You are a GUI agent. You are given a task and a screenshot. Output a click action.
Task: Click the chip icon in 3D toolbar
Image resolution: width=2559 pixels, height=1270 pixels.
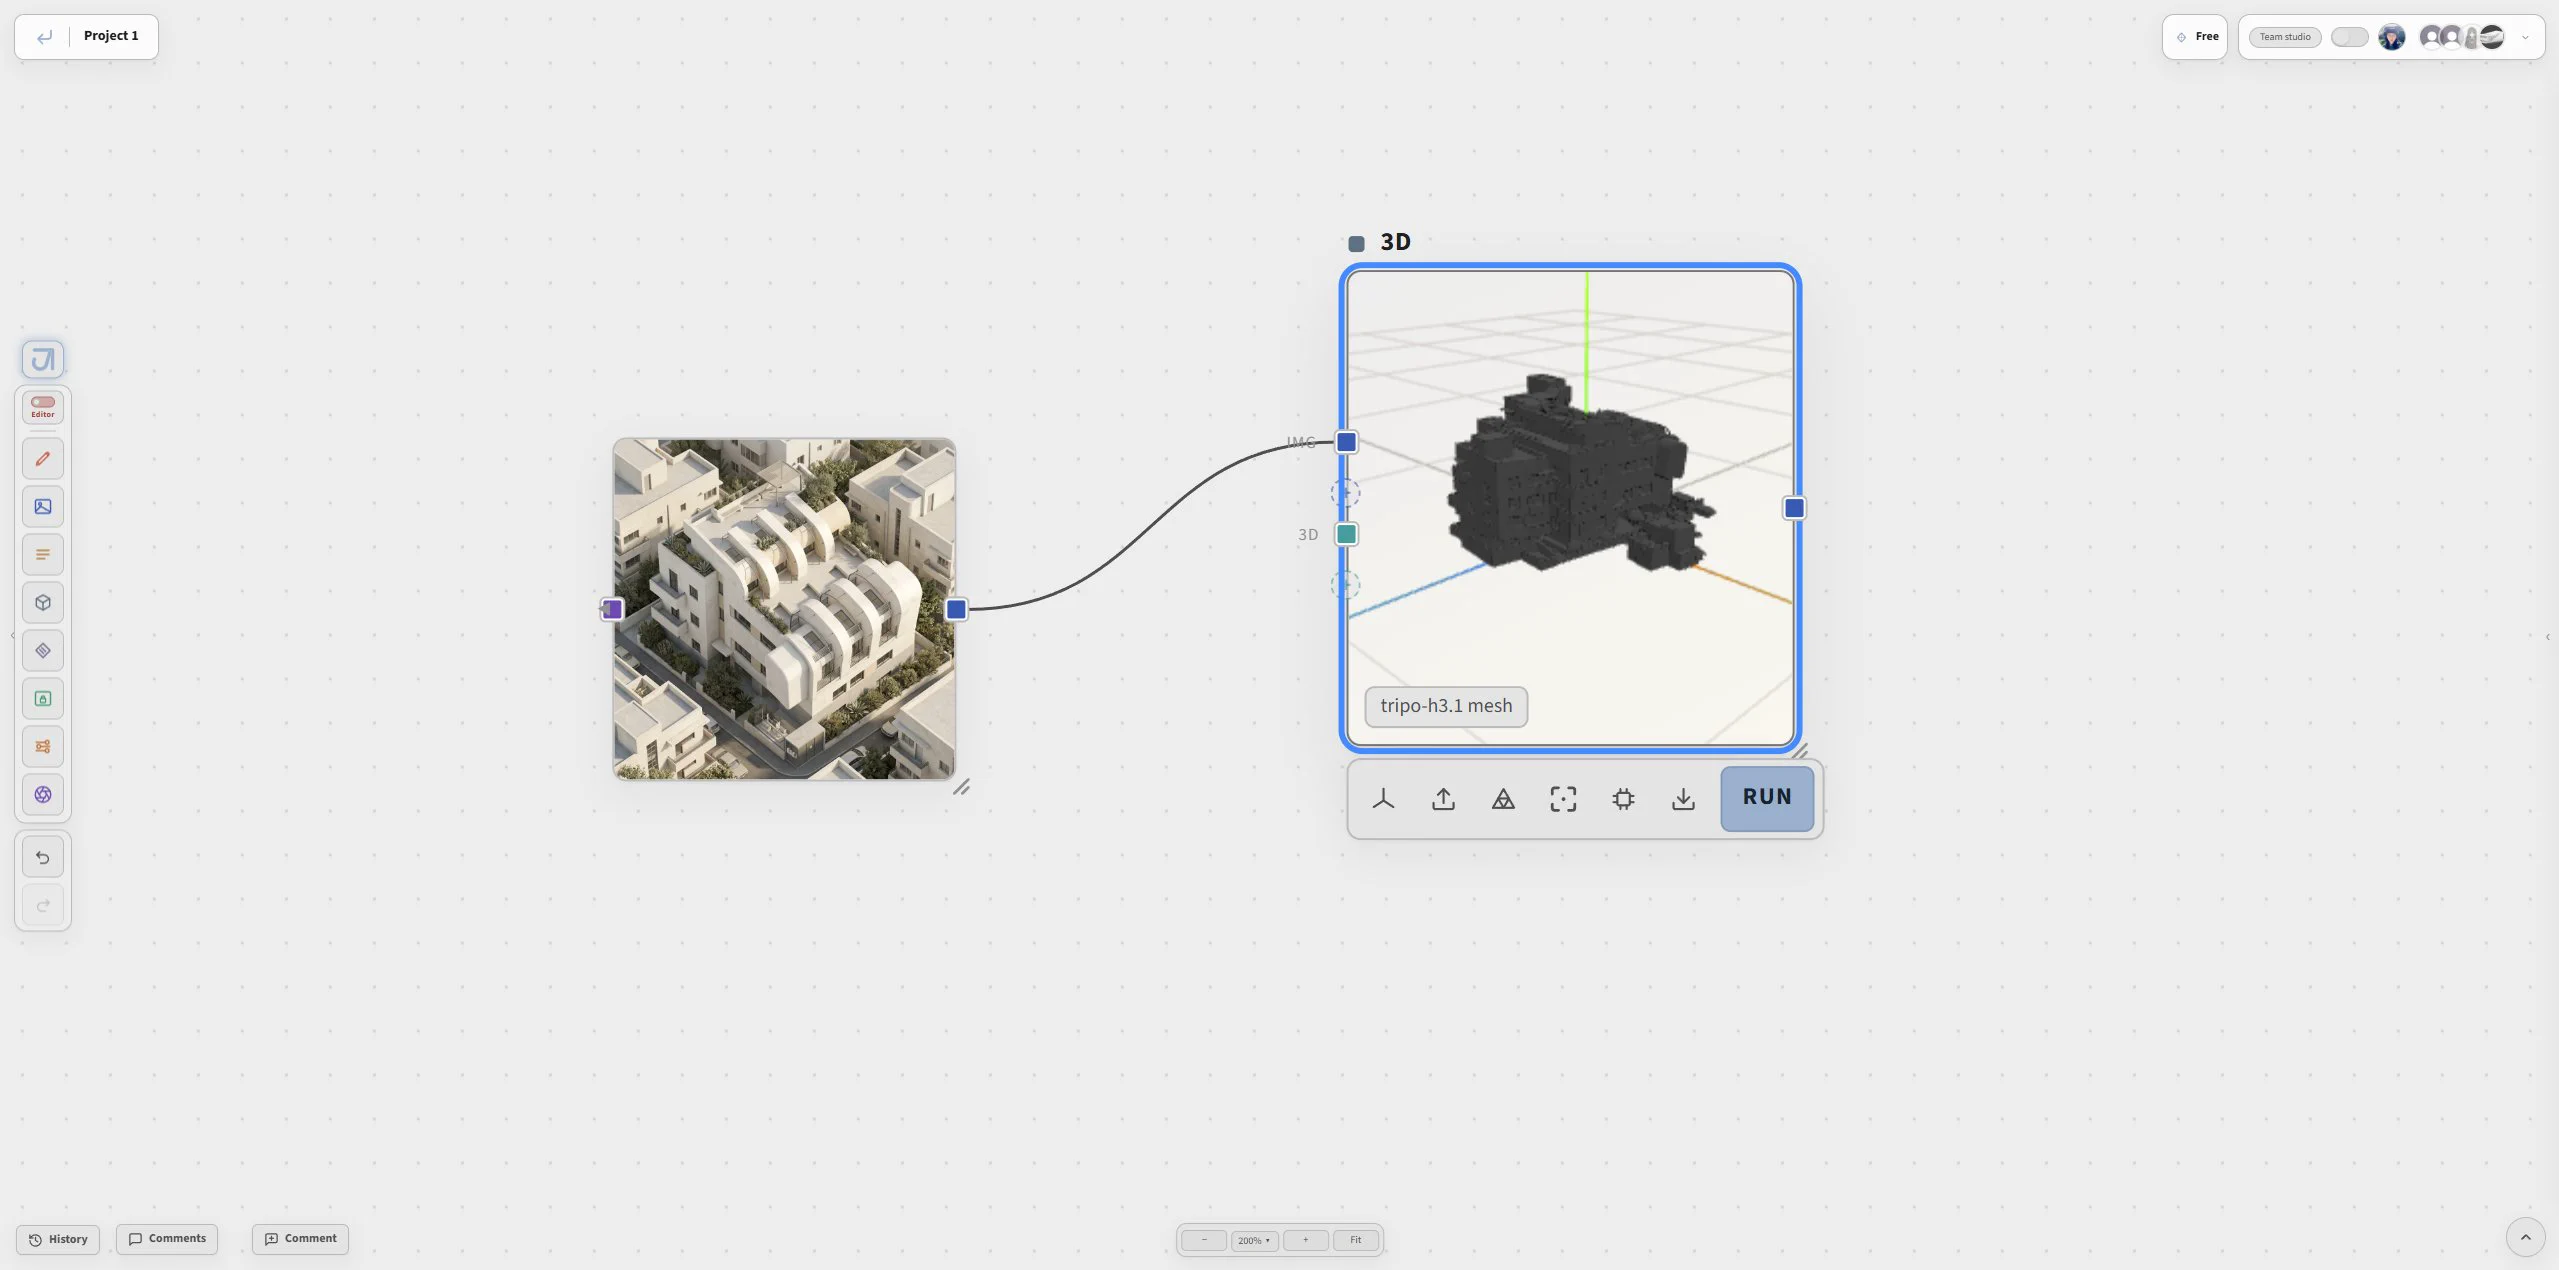point(1623,799)
